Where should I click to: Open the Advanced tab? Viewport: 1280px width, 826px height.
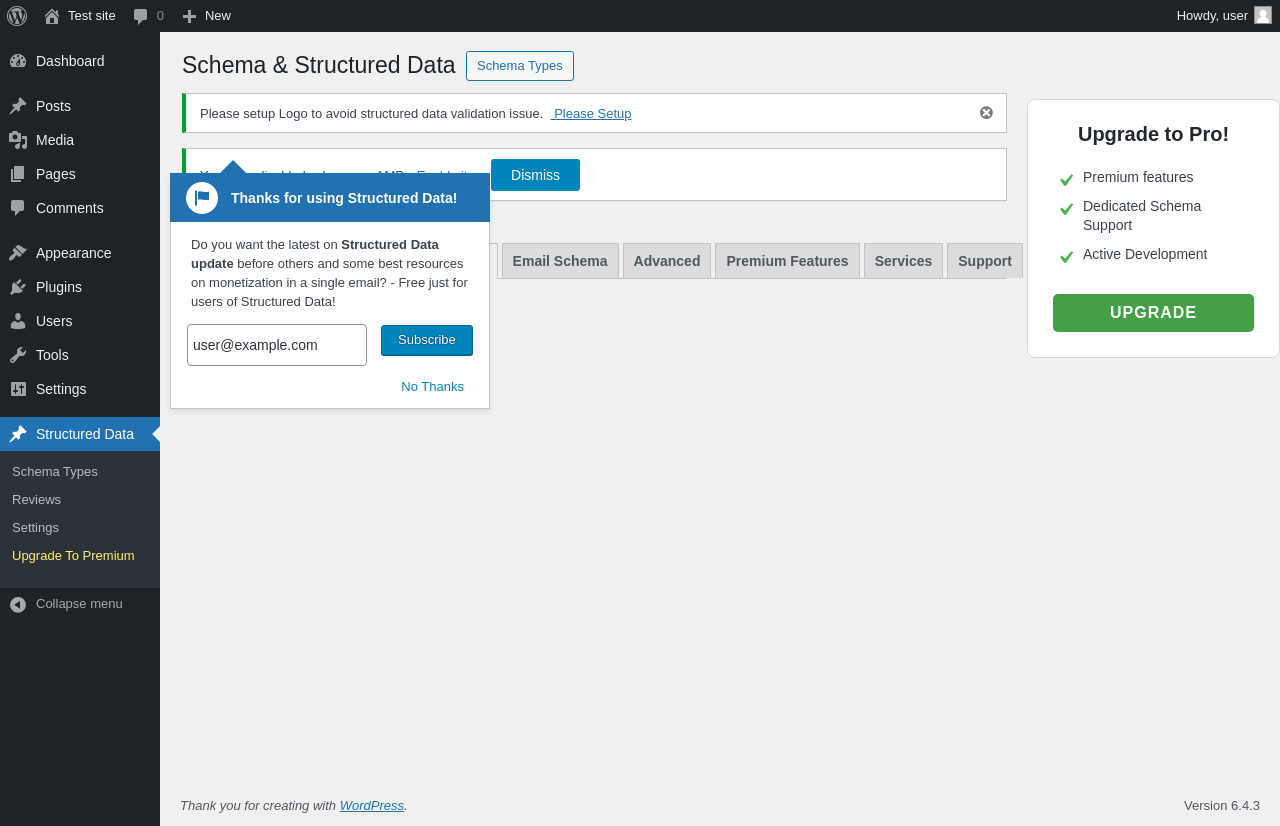pyautogui.click(x=667, y=261)
